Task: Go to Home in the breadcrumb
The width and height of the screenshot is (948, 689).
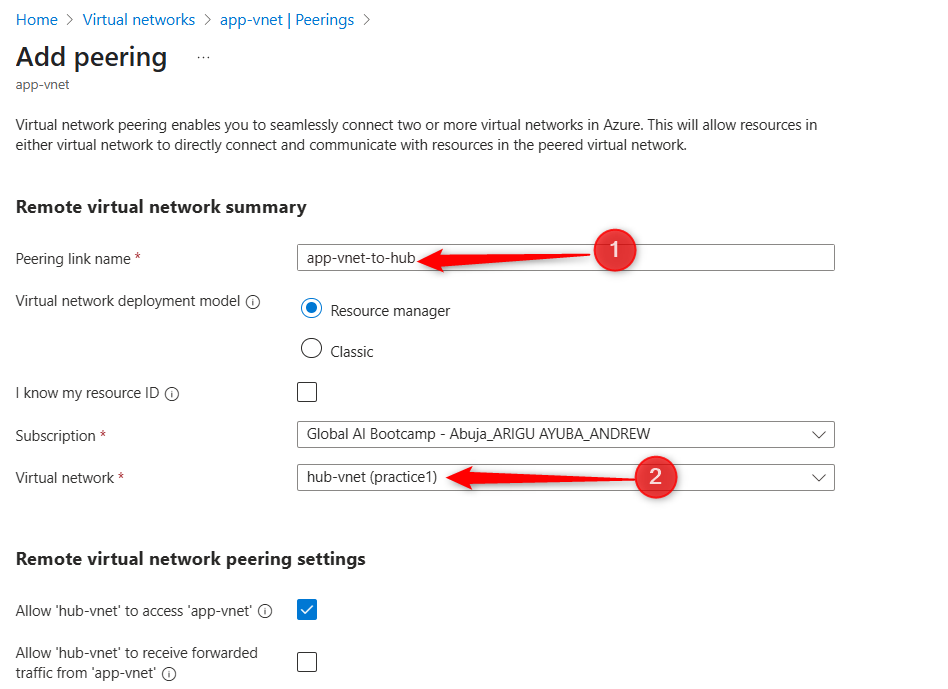Action: point(37,20)
